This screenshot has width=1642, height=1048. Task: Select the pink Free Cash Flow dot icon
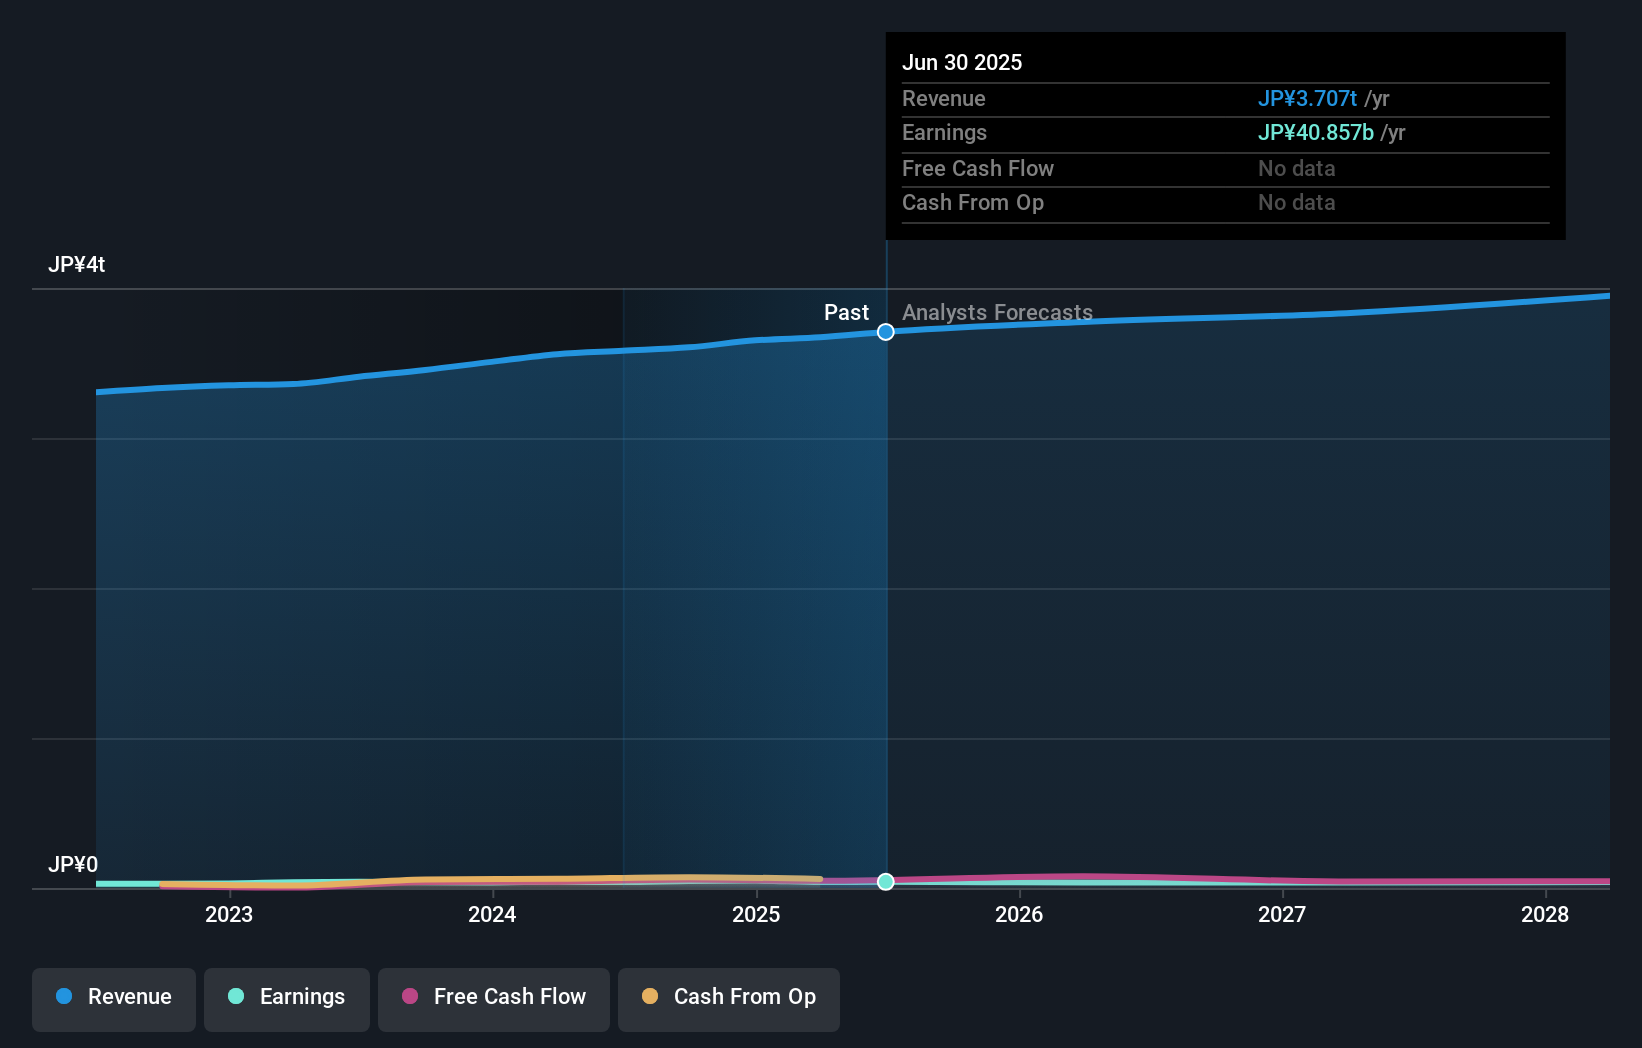pyautogui.click(x=409, y=997)
